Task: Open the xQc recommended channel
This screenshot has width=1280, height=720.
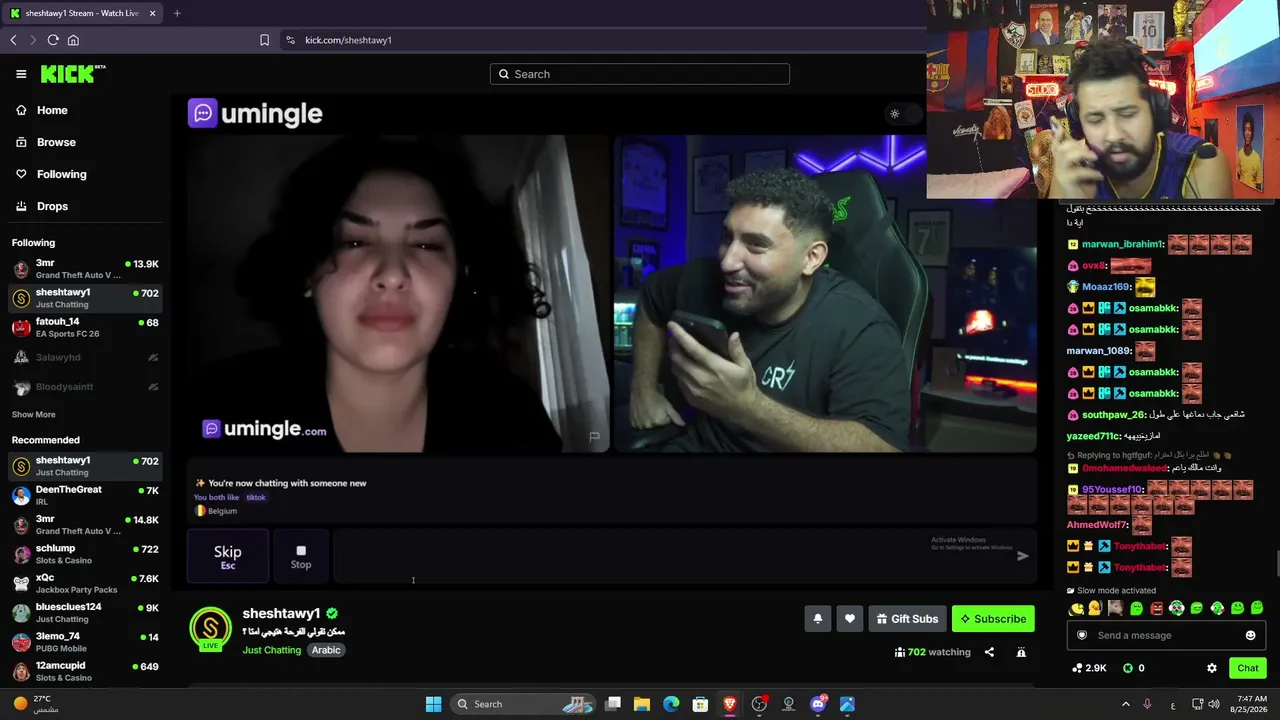Action: [x=85, y=583]
